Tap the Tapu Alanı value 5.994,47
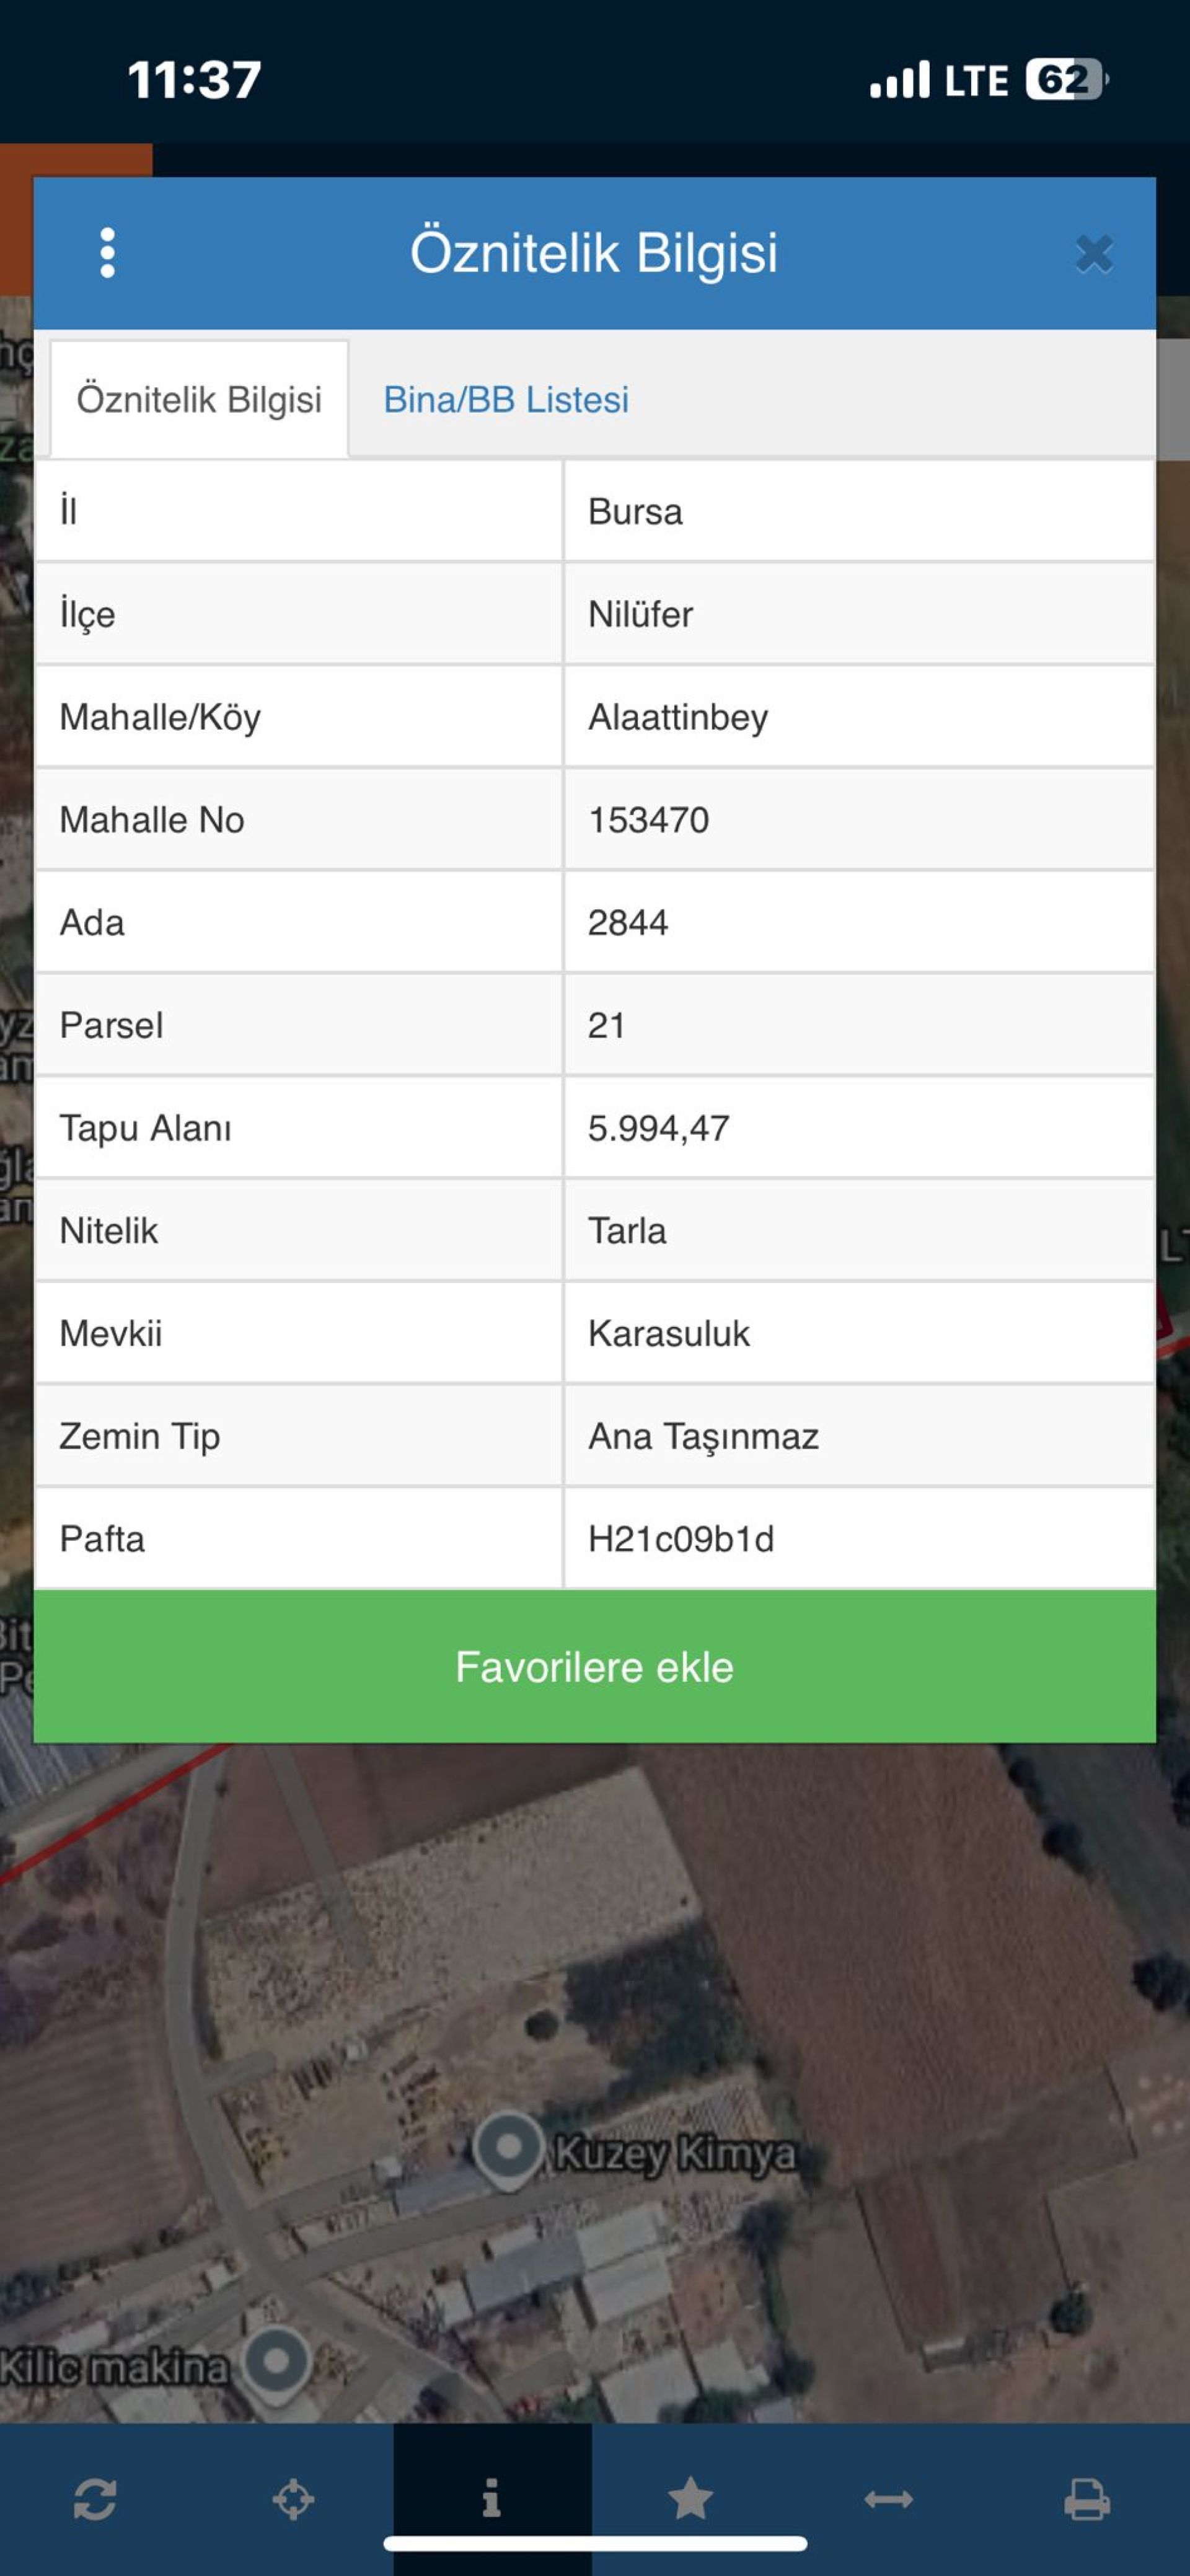 point(659,1128)
